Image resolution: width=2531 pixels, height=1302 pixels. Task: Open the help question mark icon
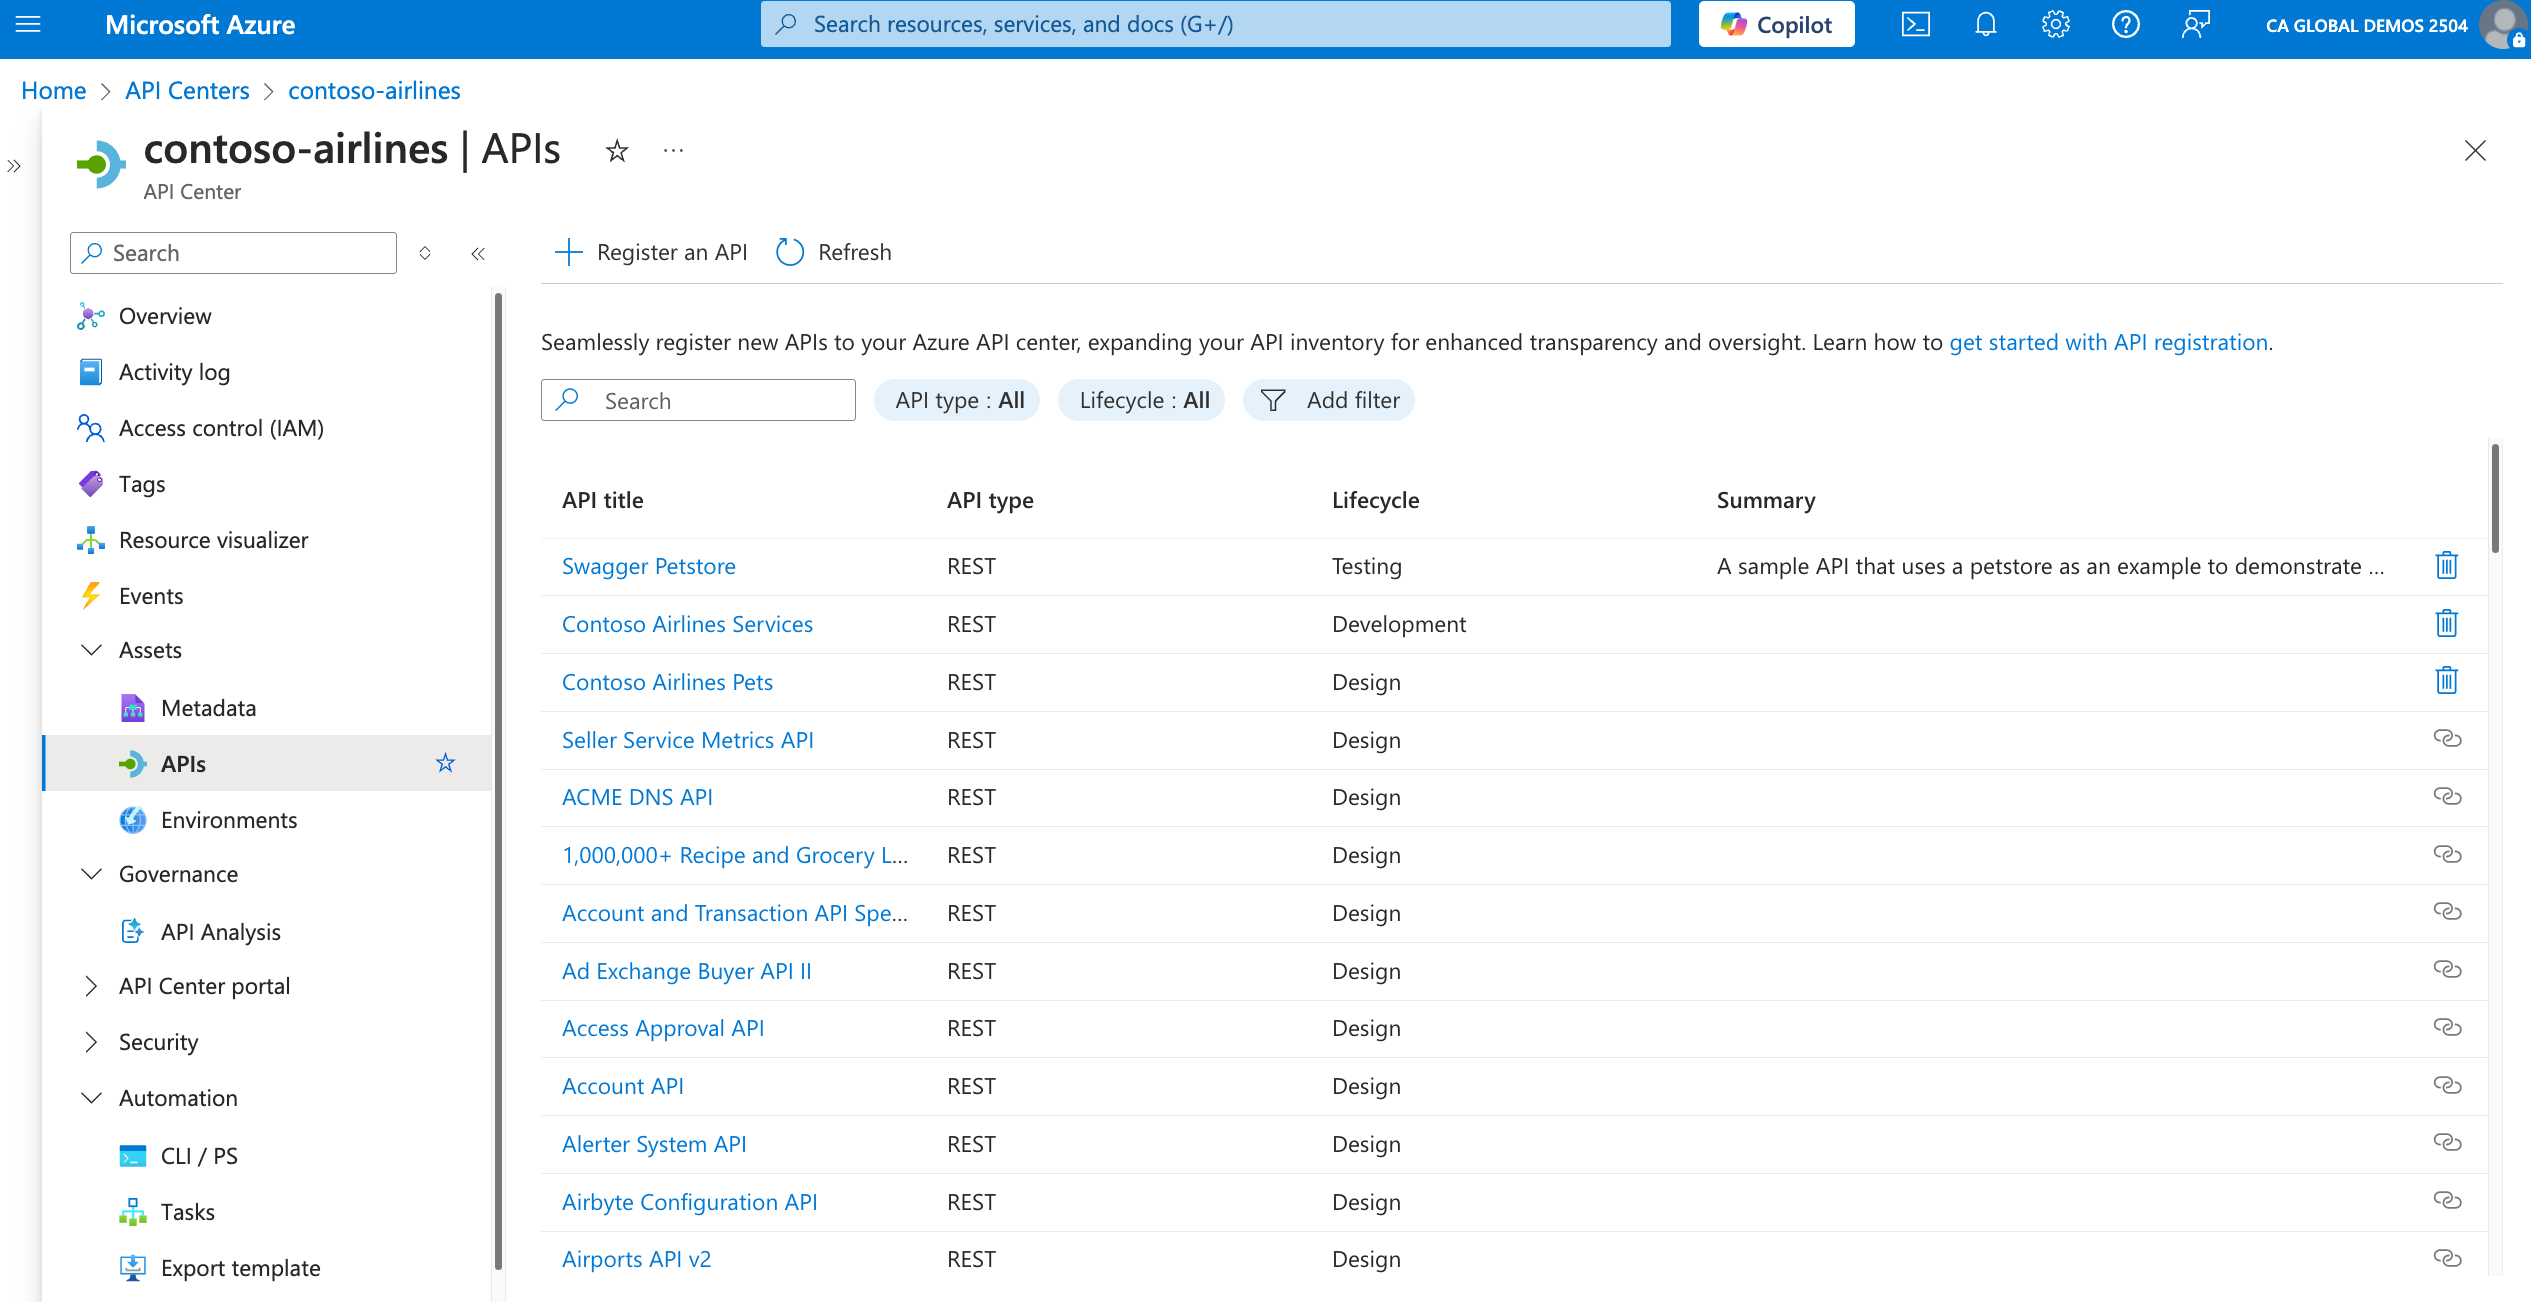[2125, 24]
